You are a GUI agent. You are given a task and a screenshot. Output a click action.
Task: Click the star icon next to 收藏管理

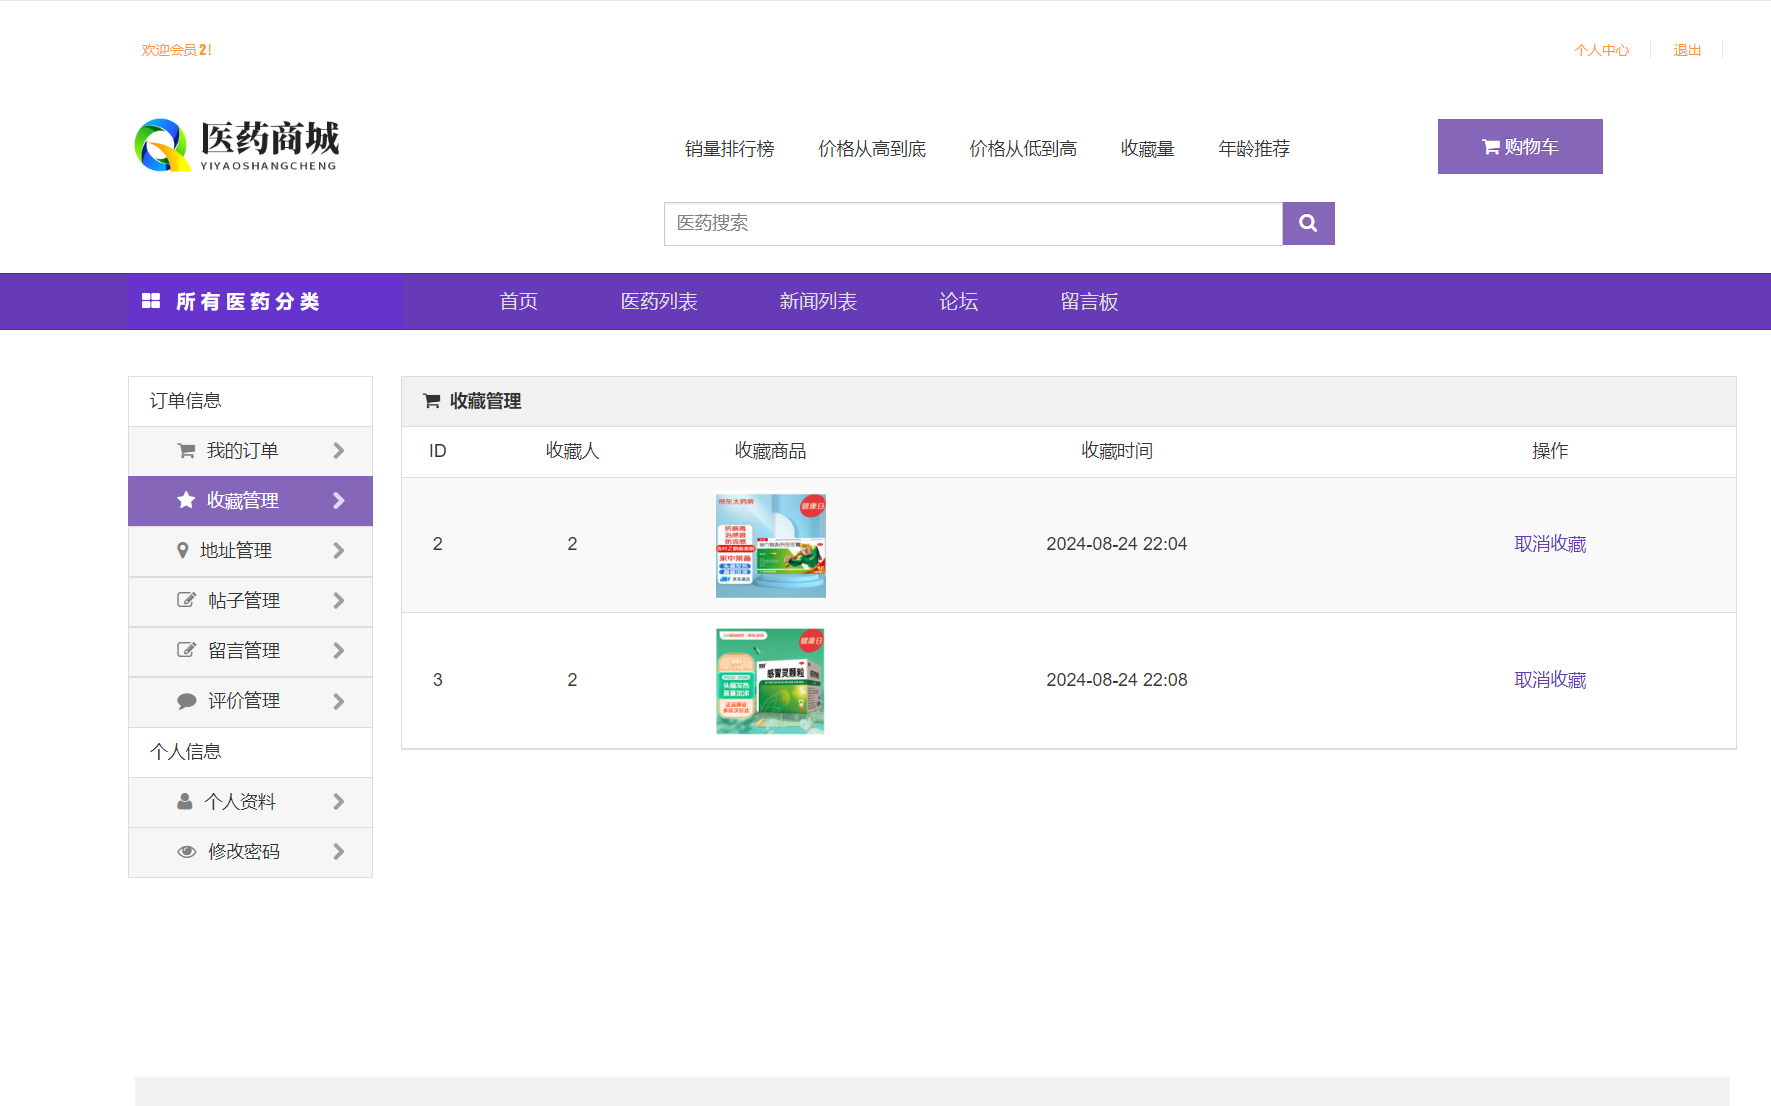(x=186, y=500)
